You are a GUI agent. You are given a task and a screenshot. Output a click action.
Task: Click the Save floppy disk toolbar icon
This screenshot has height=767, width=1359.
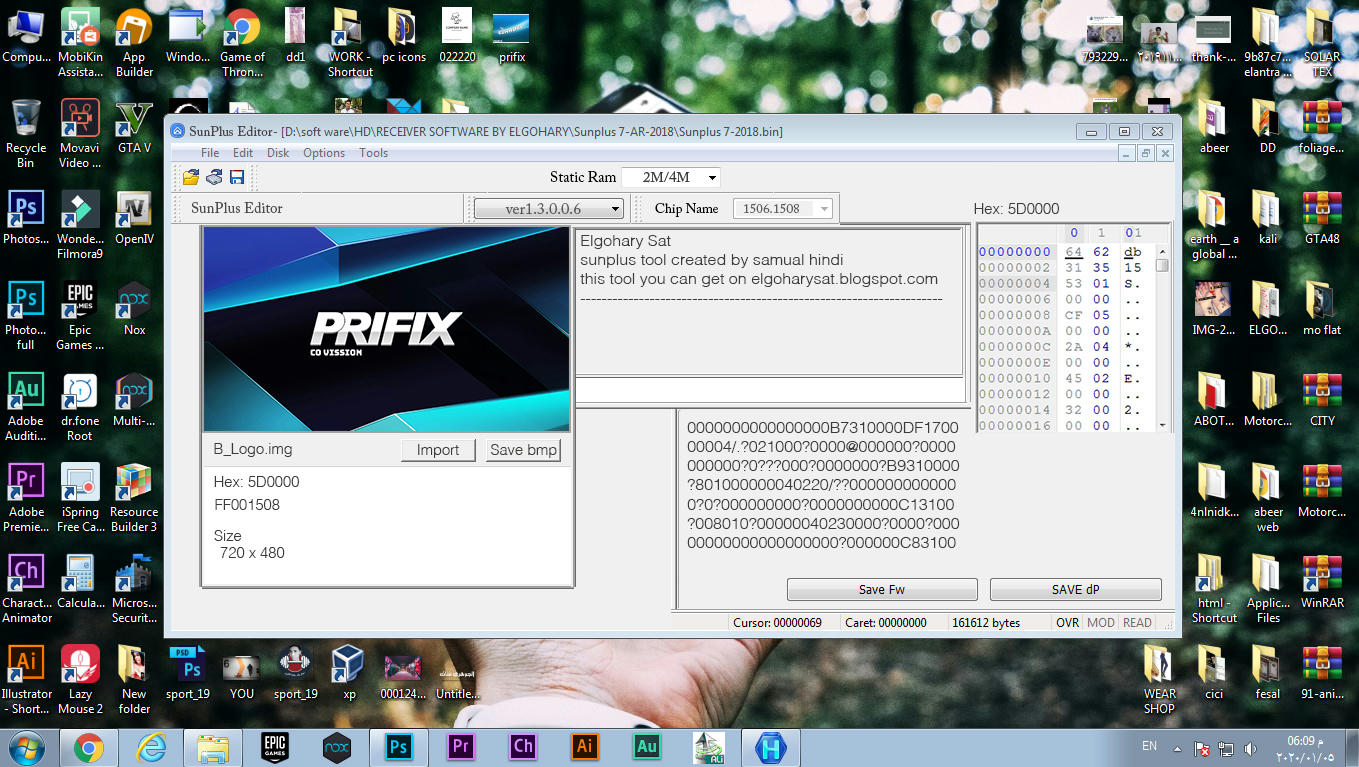[x=237, y=177]
